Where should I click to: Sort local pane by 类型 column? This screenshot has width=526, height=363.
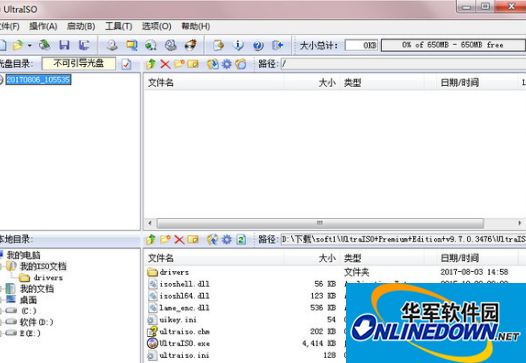382,258
